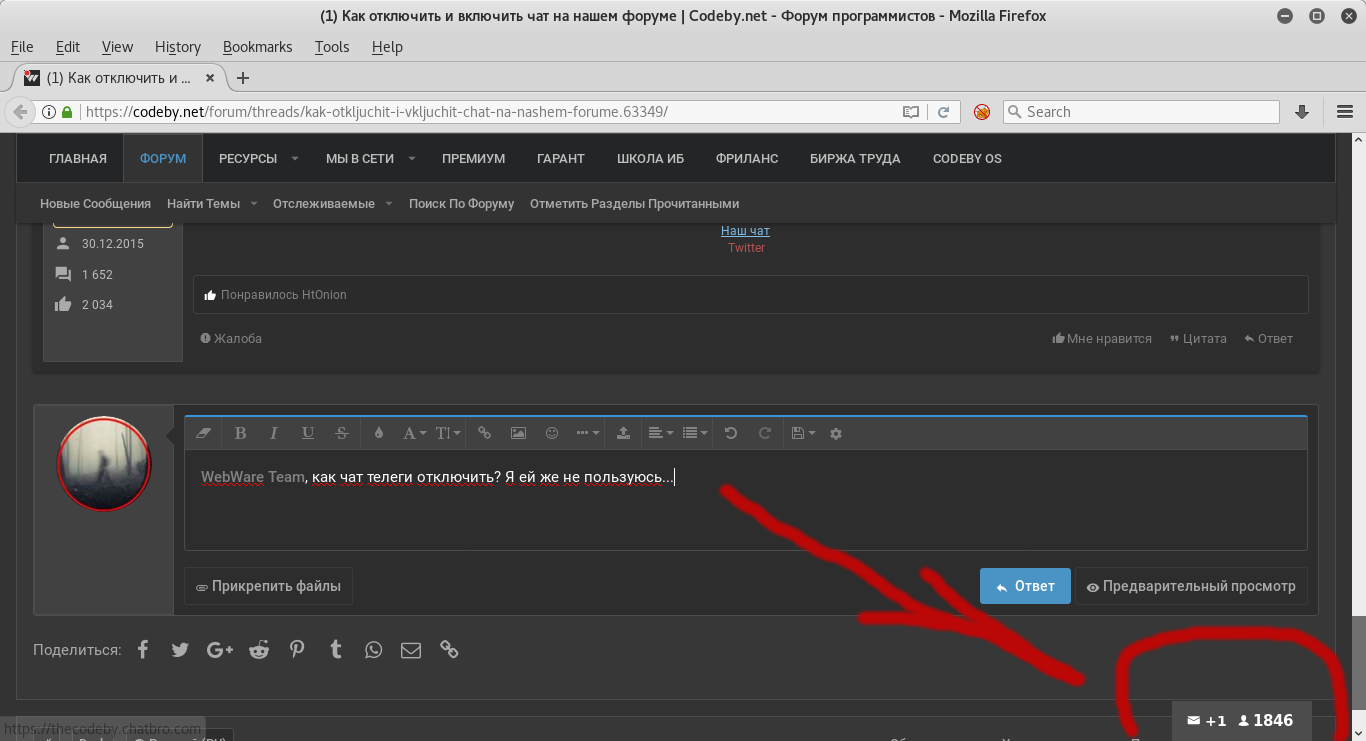Expand the РЕСУРСЫ navigation dropdown arrow
Image resolution: width=1366 pixels, height=741 pixels.
(x=295, y=159)
